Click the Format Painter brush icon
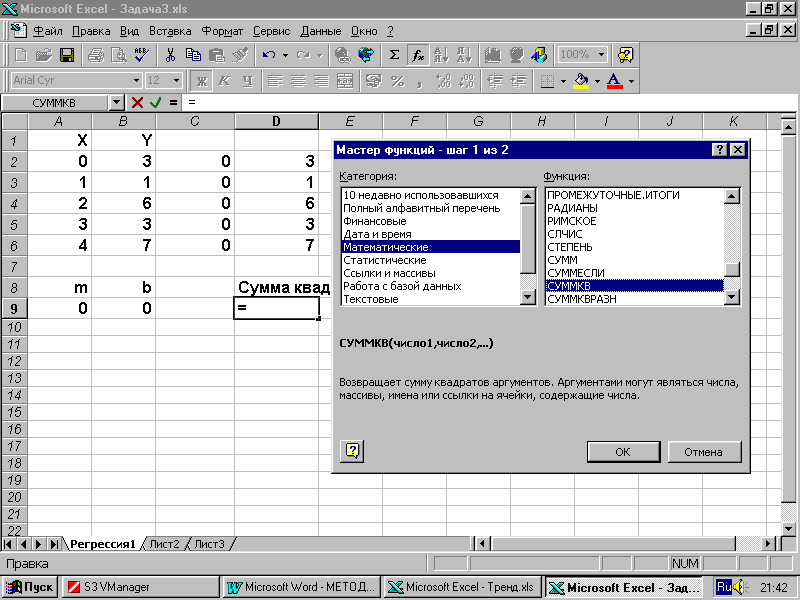Screen dimensions: 800x600 [x=240, y=55]
